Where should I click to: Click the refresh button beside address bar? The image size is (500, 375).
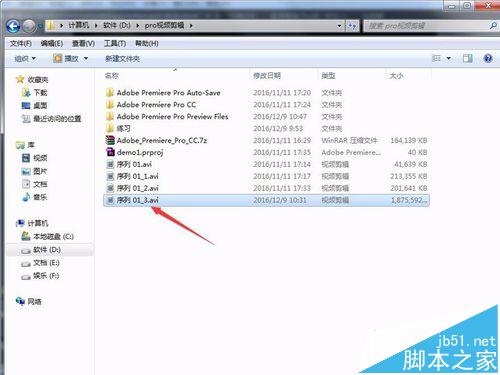(x=352, y=26)
